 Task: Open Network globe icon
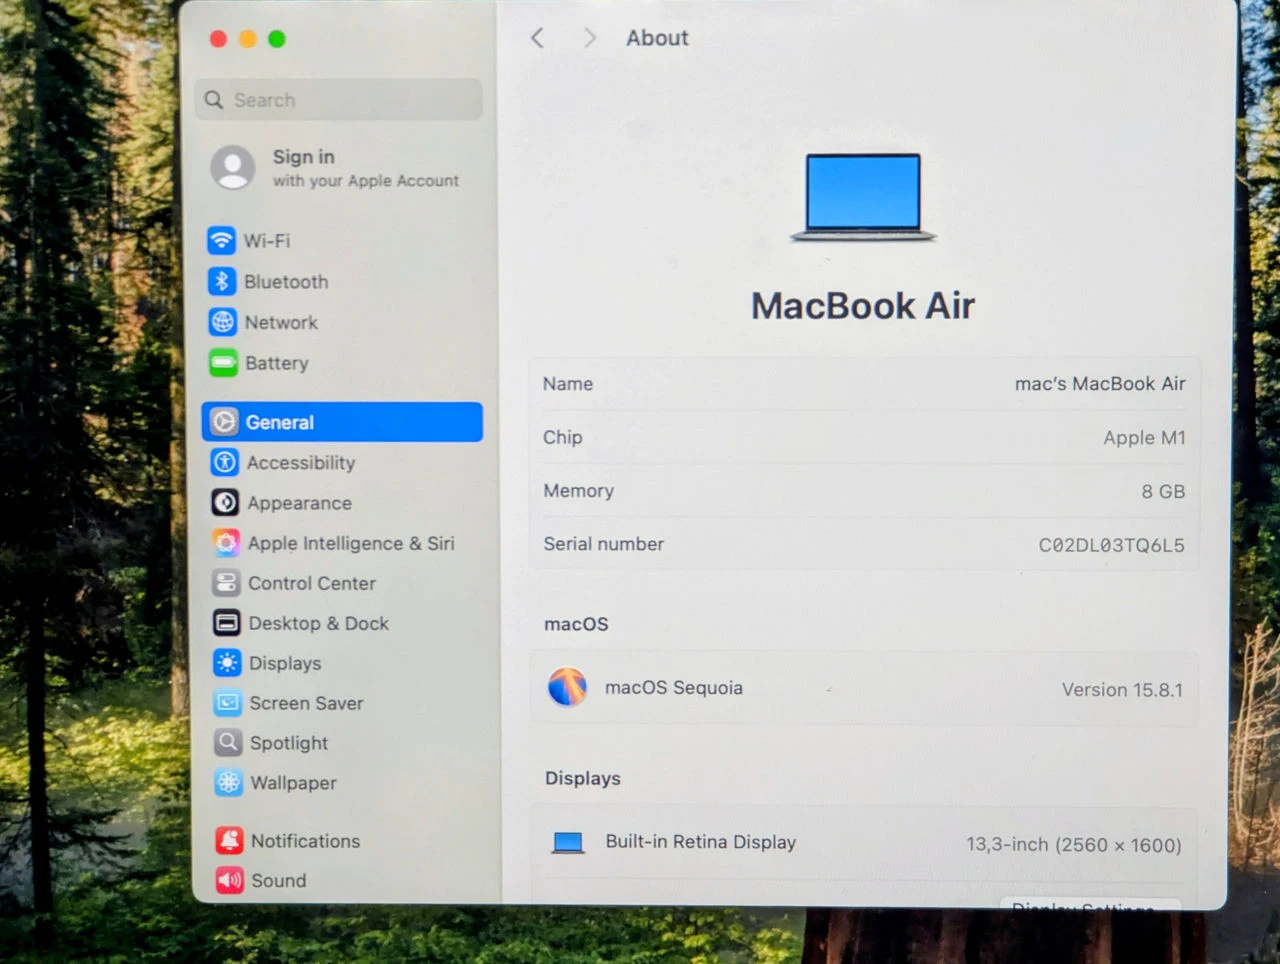pos(222,322)
